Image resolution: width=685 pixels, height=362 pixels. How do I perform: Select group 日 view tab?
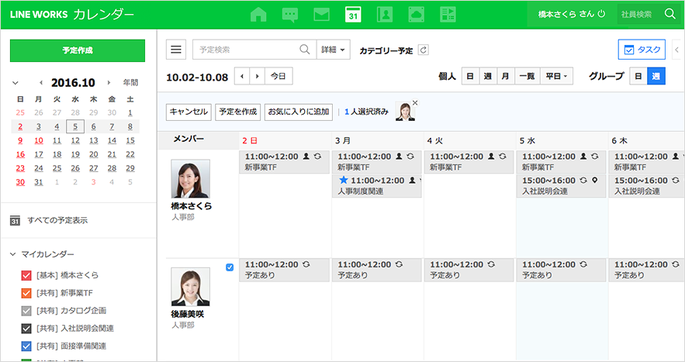(x=638, y=76)
